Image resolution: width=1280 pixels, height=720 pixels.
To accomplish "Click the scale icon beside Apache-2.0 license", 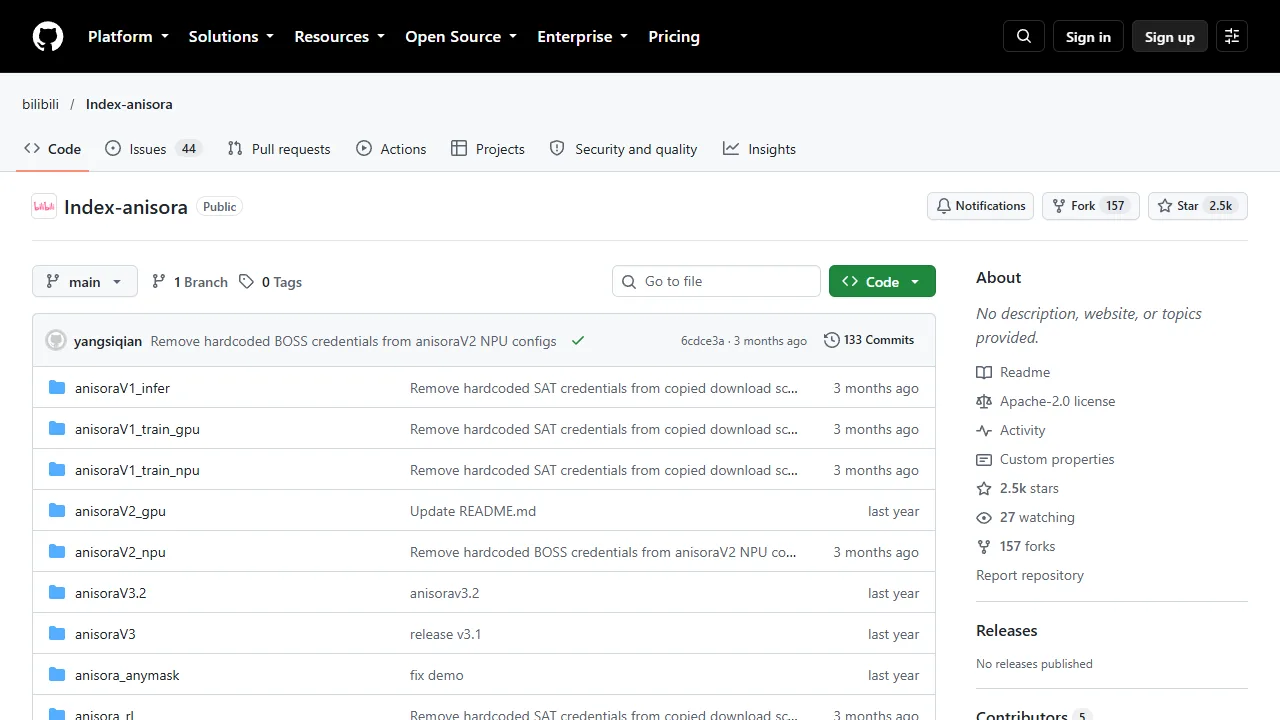I will pyautogui.click(x=984, y=402).
